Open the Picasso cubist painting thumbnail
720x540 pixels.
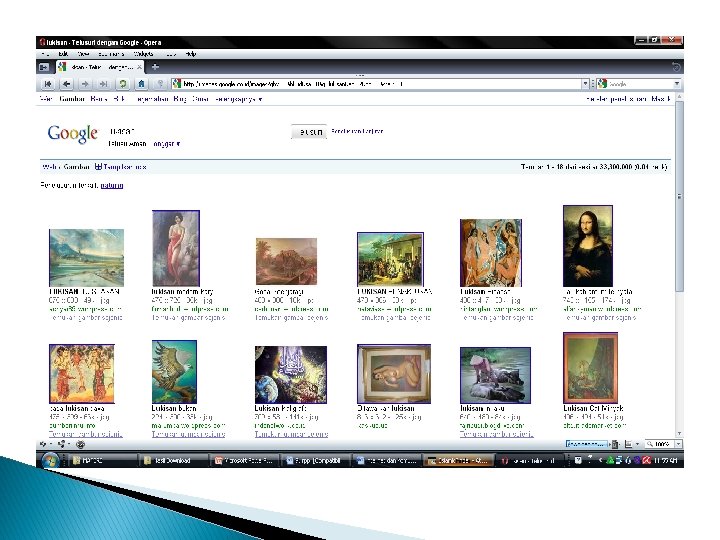pyautogui.click(x=491, y=253)
